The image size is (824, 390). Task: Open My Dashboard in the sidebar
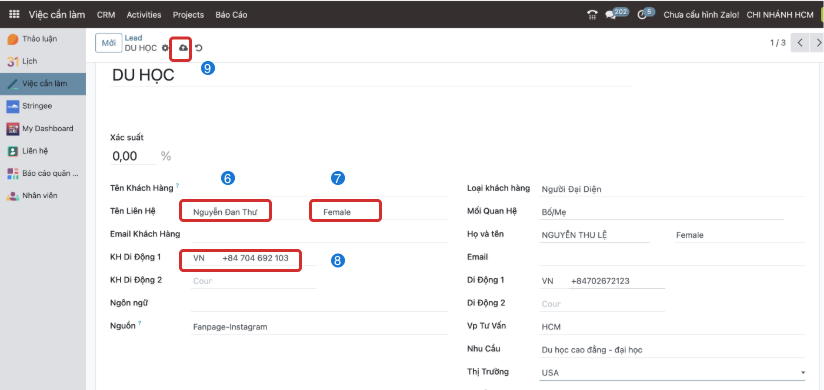[43, 128]
